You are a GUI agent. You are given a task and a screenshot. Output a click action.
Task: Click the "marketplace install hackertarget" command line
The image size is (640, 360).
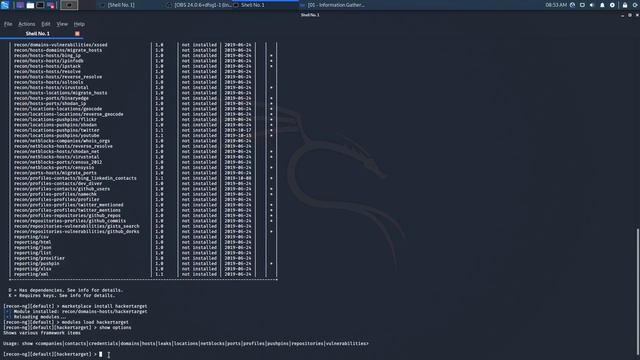75,306
